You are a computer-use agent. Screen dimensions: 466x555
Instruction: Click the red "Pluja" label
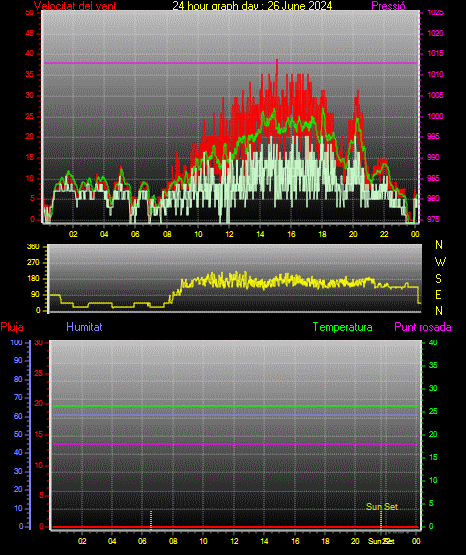[x=12, y=327]
